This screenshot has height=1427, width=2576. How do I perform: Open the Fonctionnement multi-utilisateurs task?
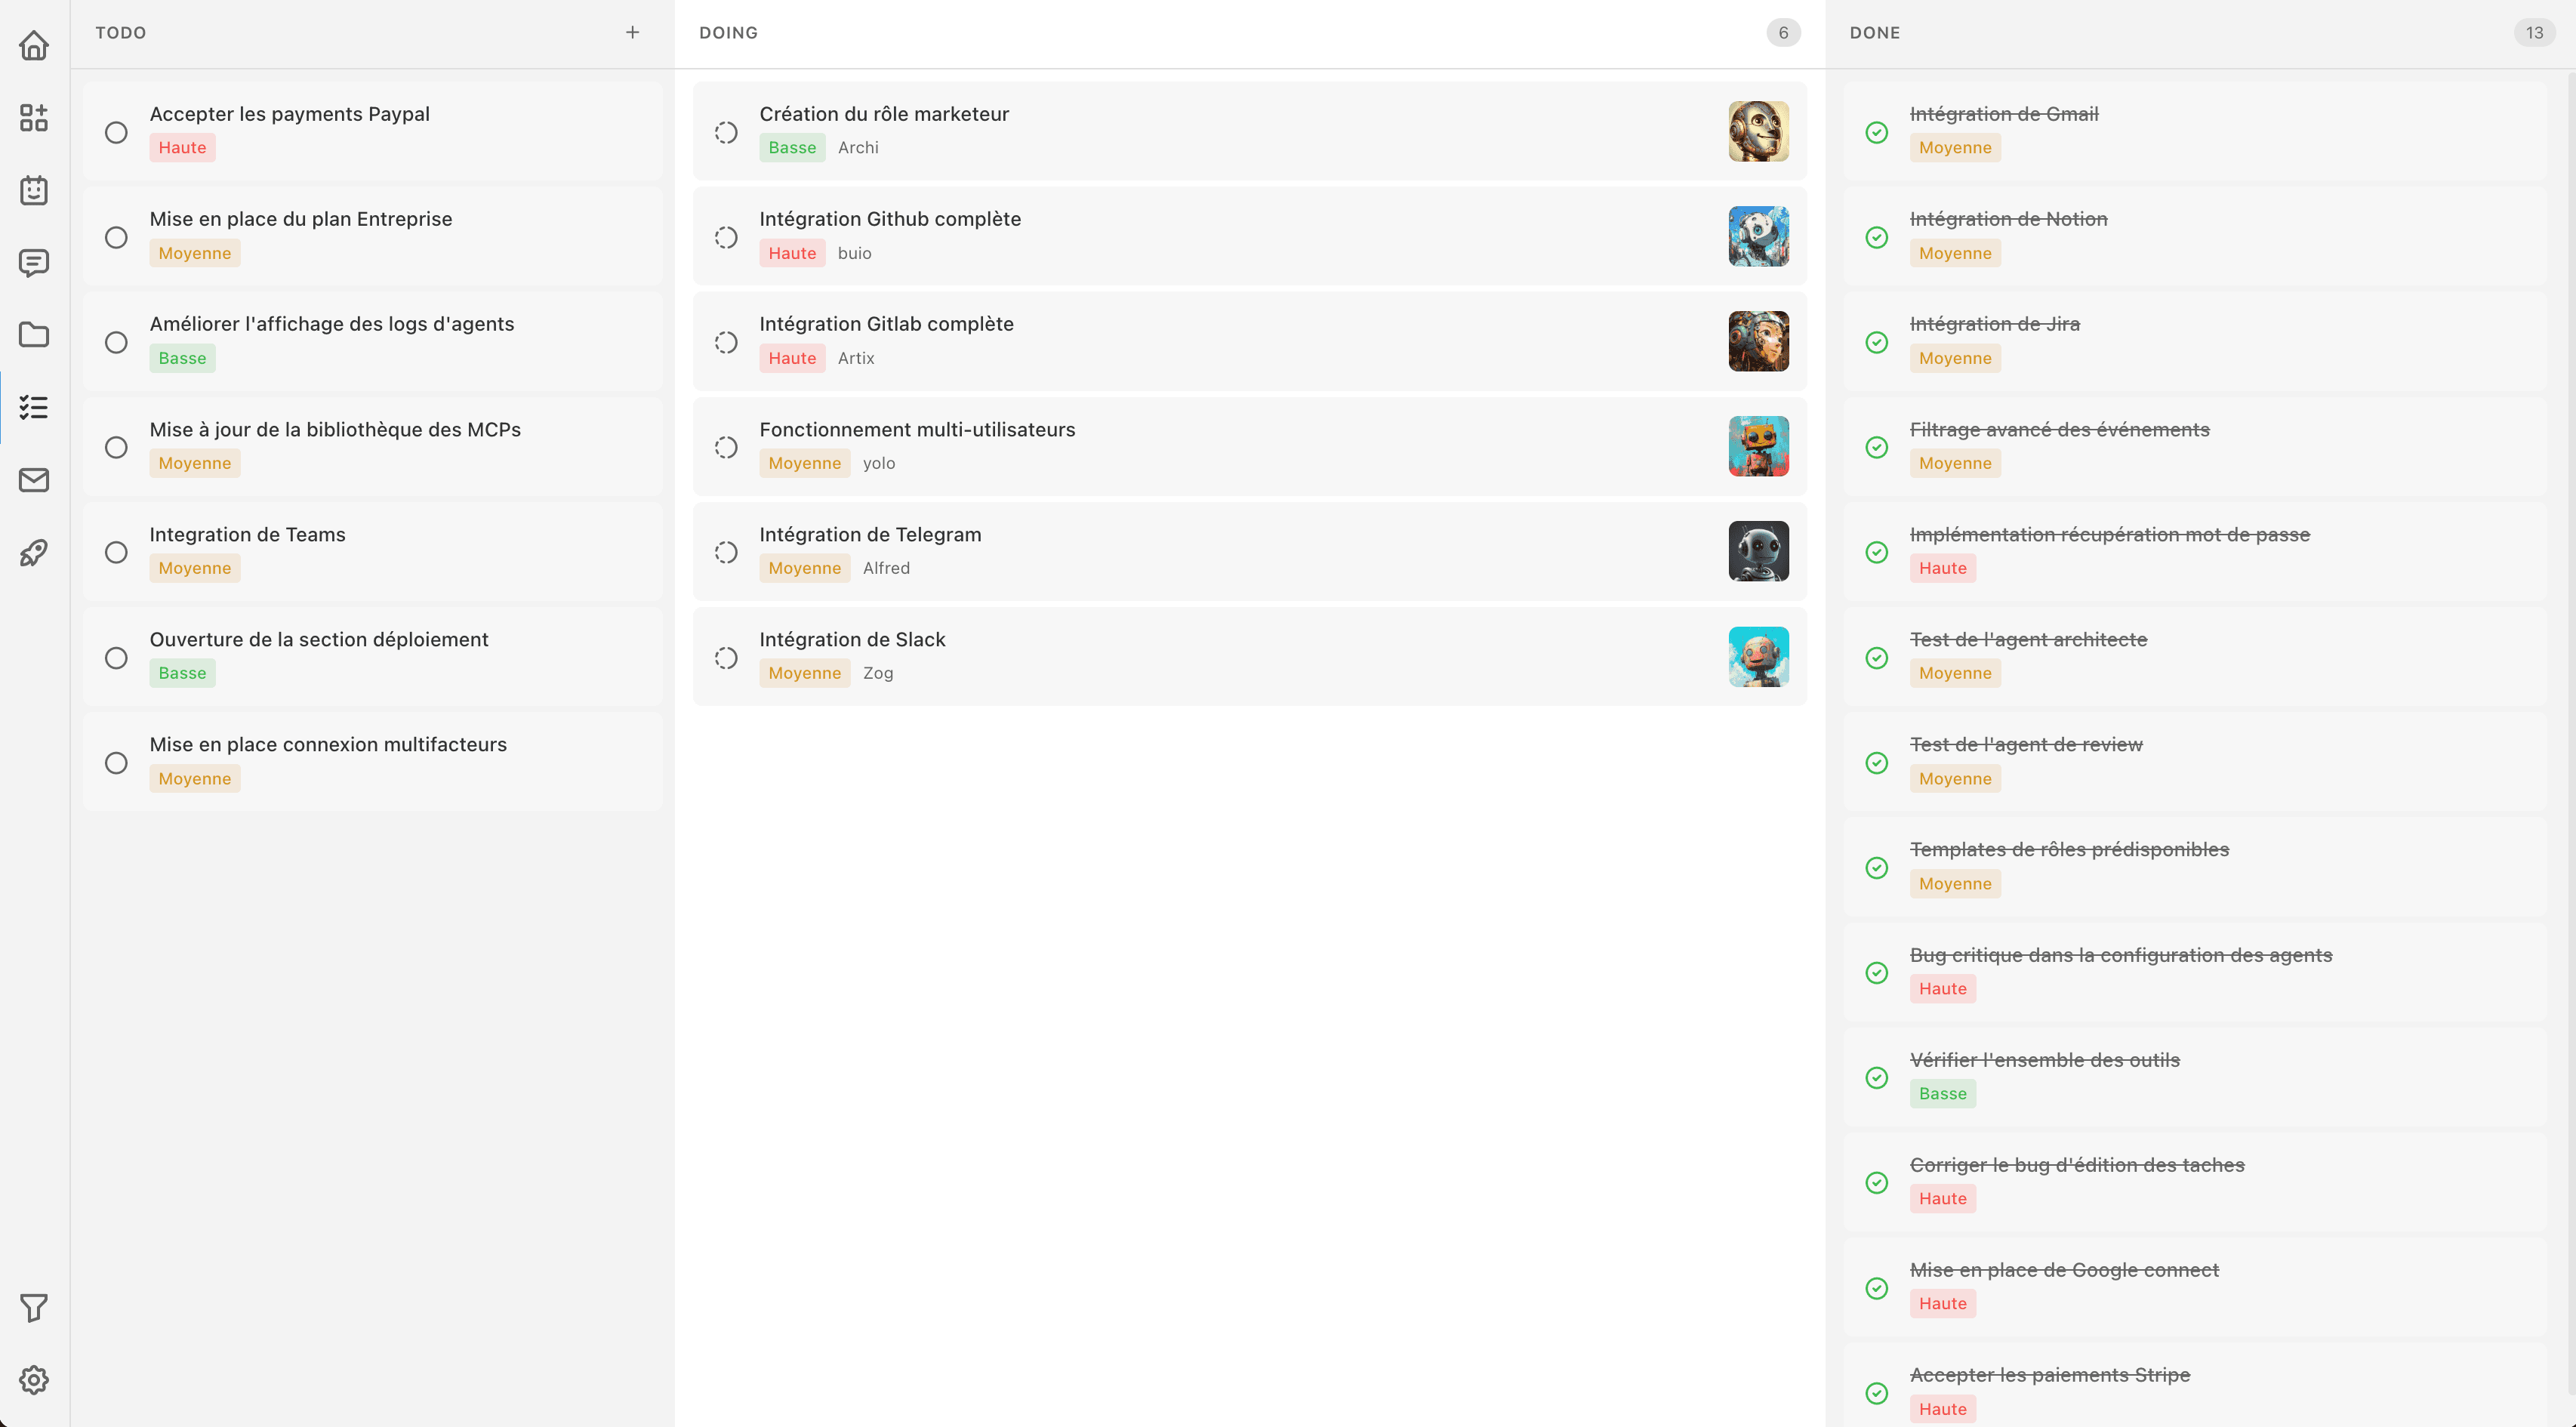coord(917,429)
